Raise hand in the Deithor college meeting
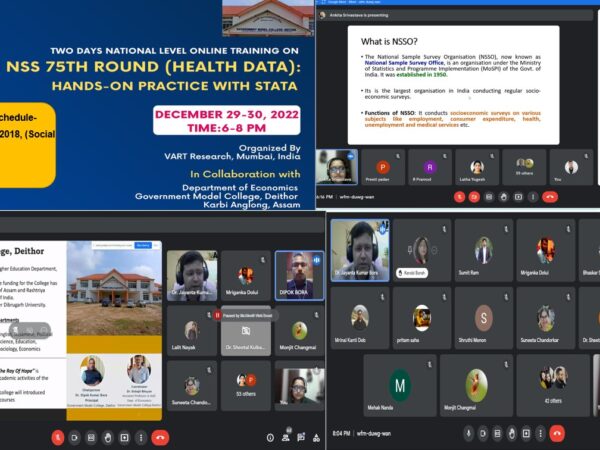The height and width of the screenshot is (450, 600). (x=108, y=437)
